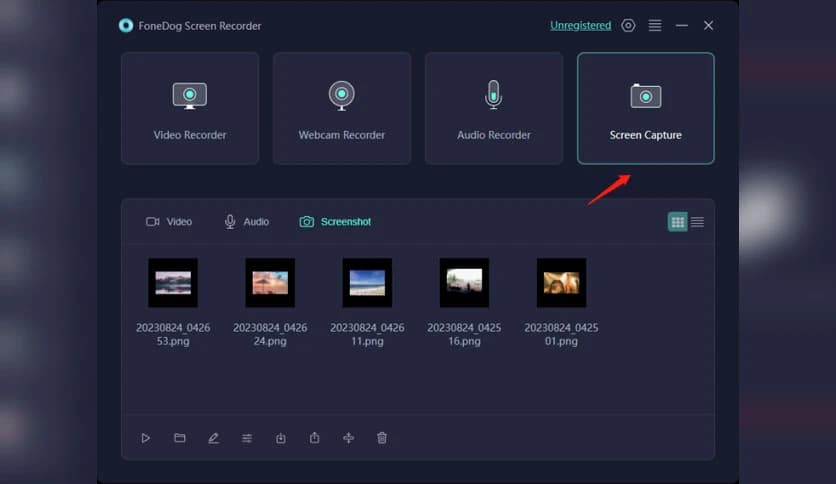Open the Webcam Recorder mode

[342, 108]
